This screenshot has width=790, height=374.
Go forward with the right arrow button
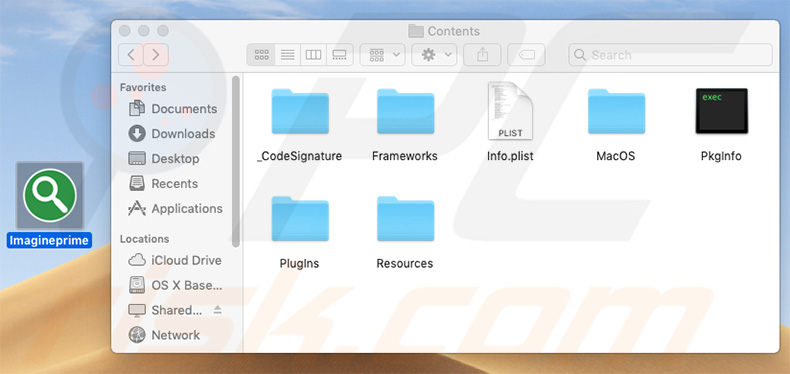coord(156,55)
